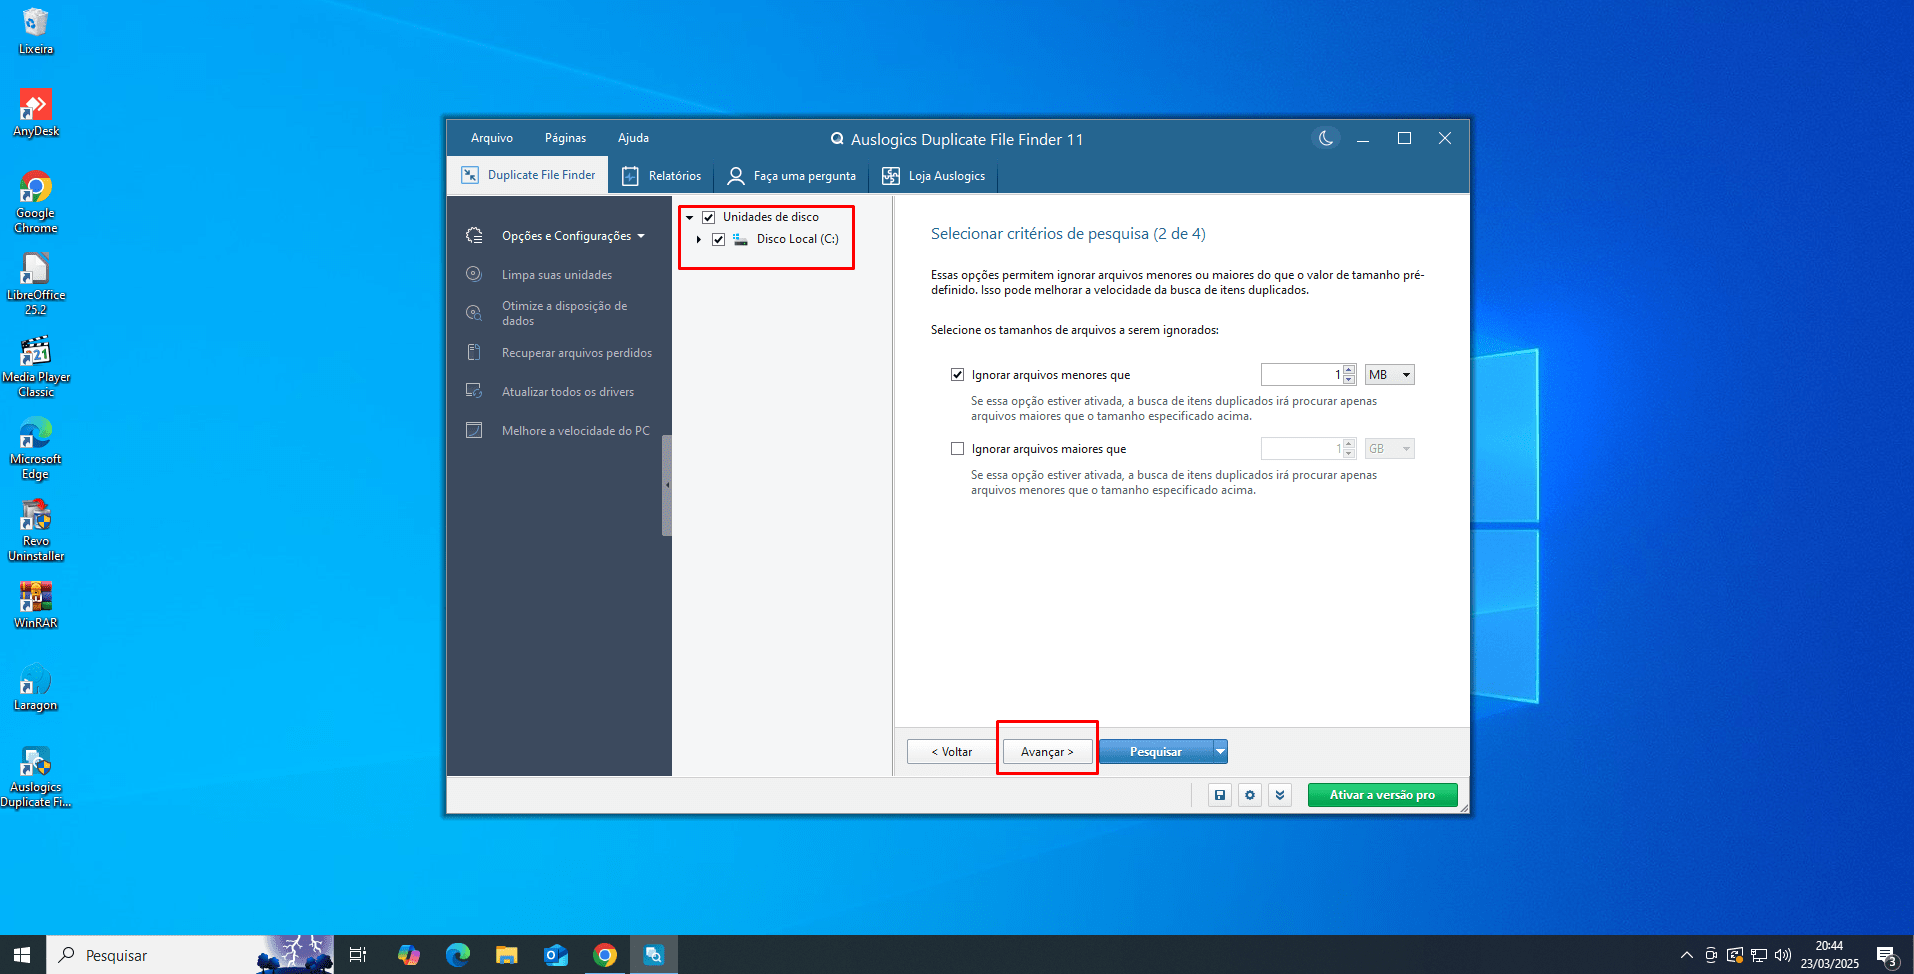Open the Arquivo menu
Screen dimensions: 1914x974
[491, 137]
